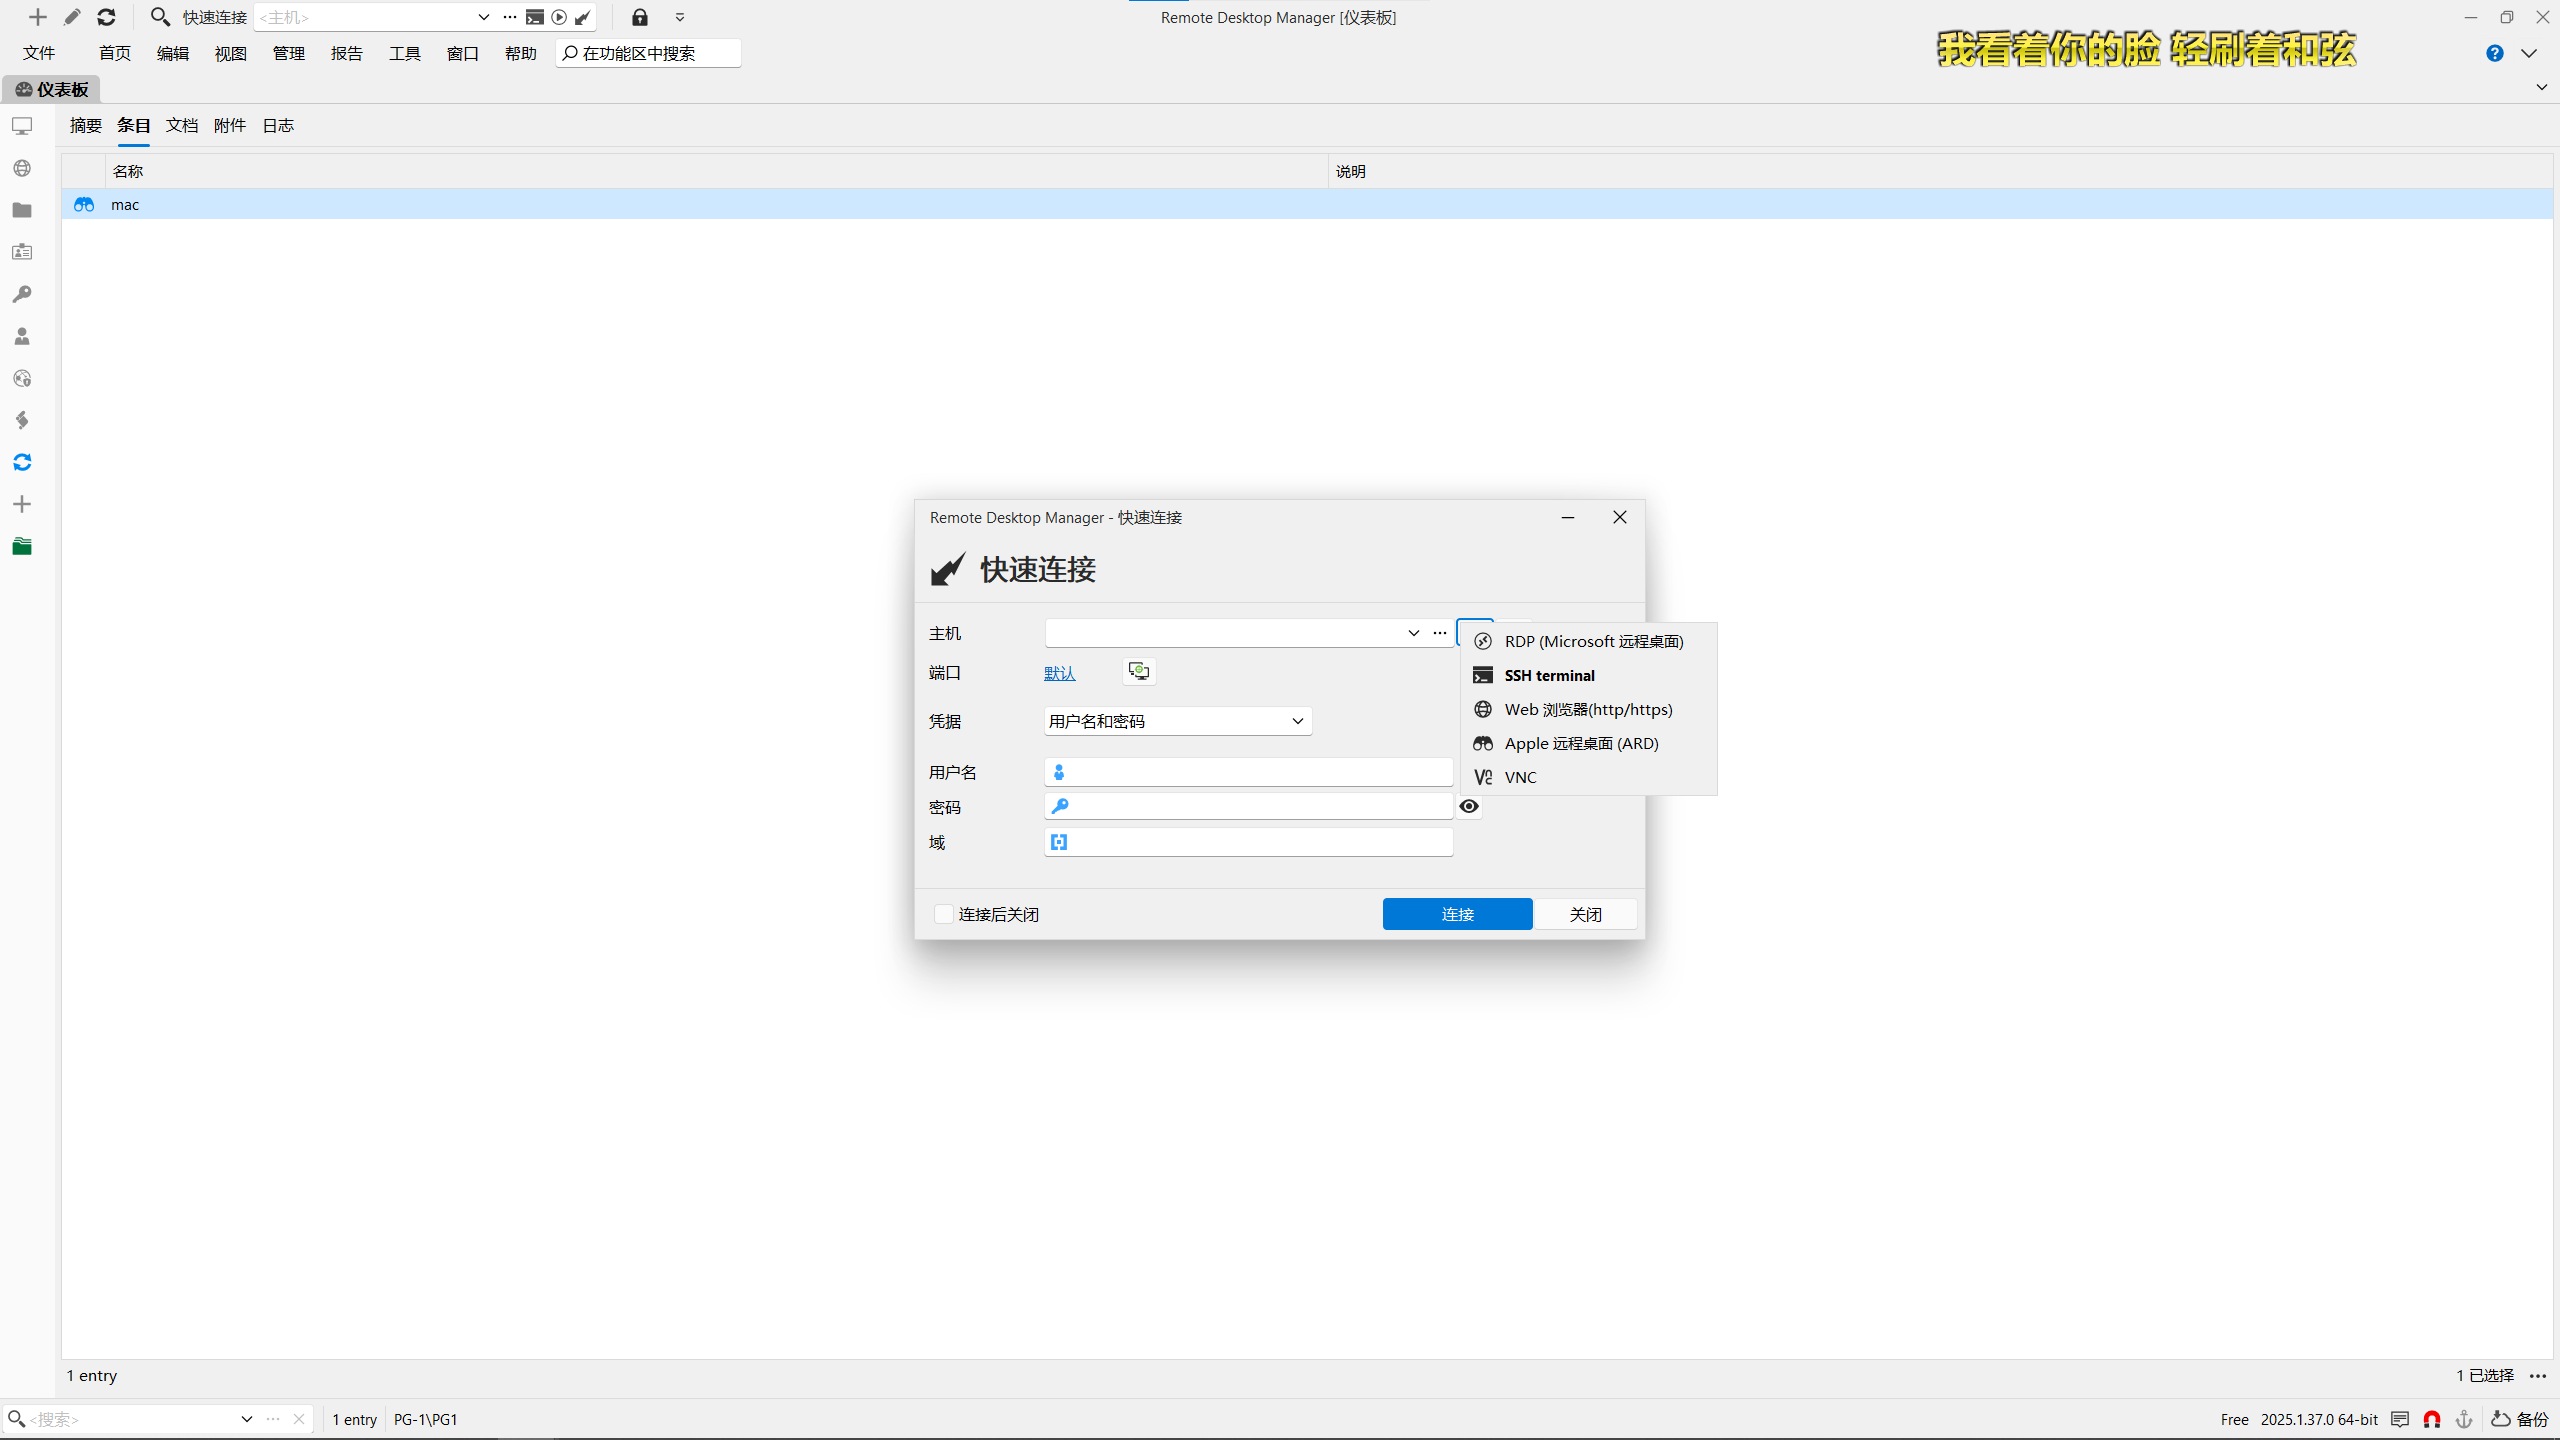Choose VNC from the connection type menu
The image size is (2560, 1440).
pyautogui.click(x=1590, y=777)
